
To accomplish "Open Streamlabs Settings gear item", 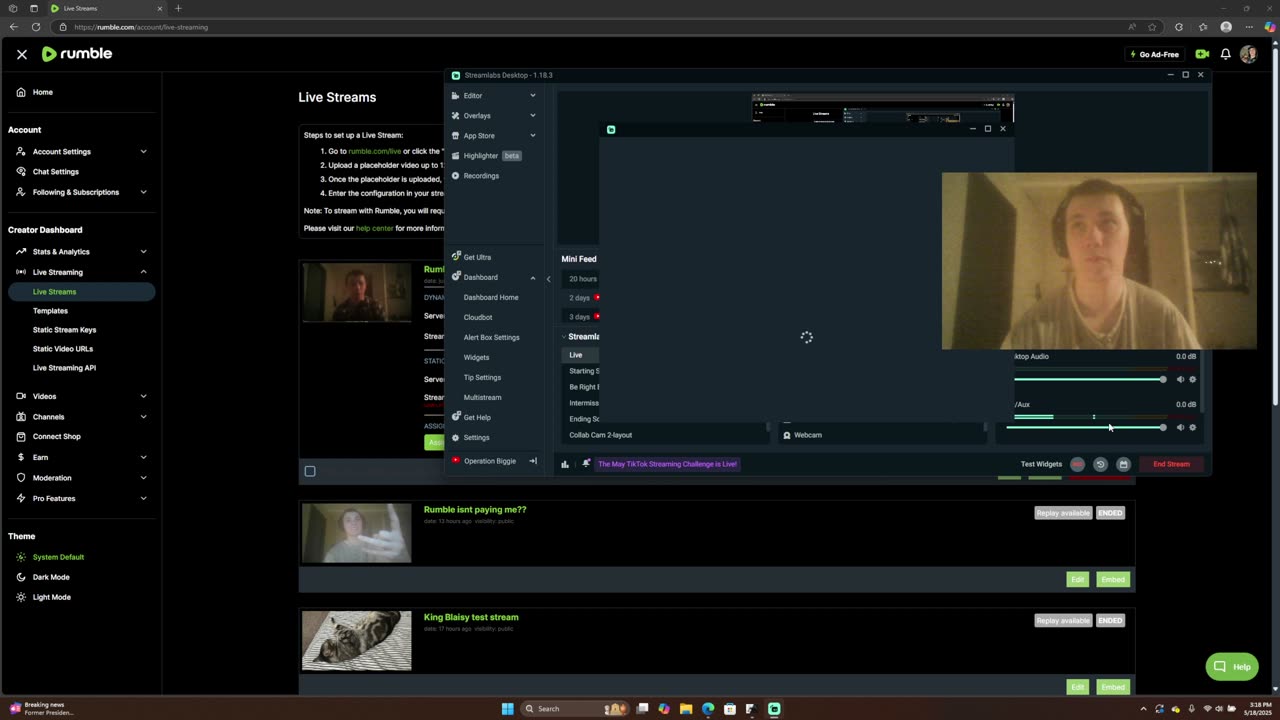I will (x=470, y=437).
